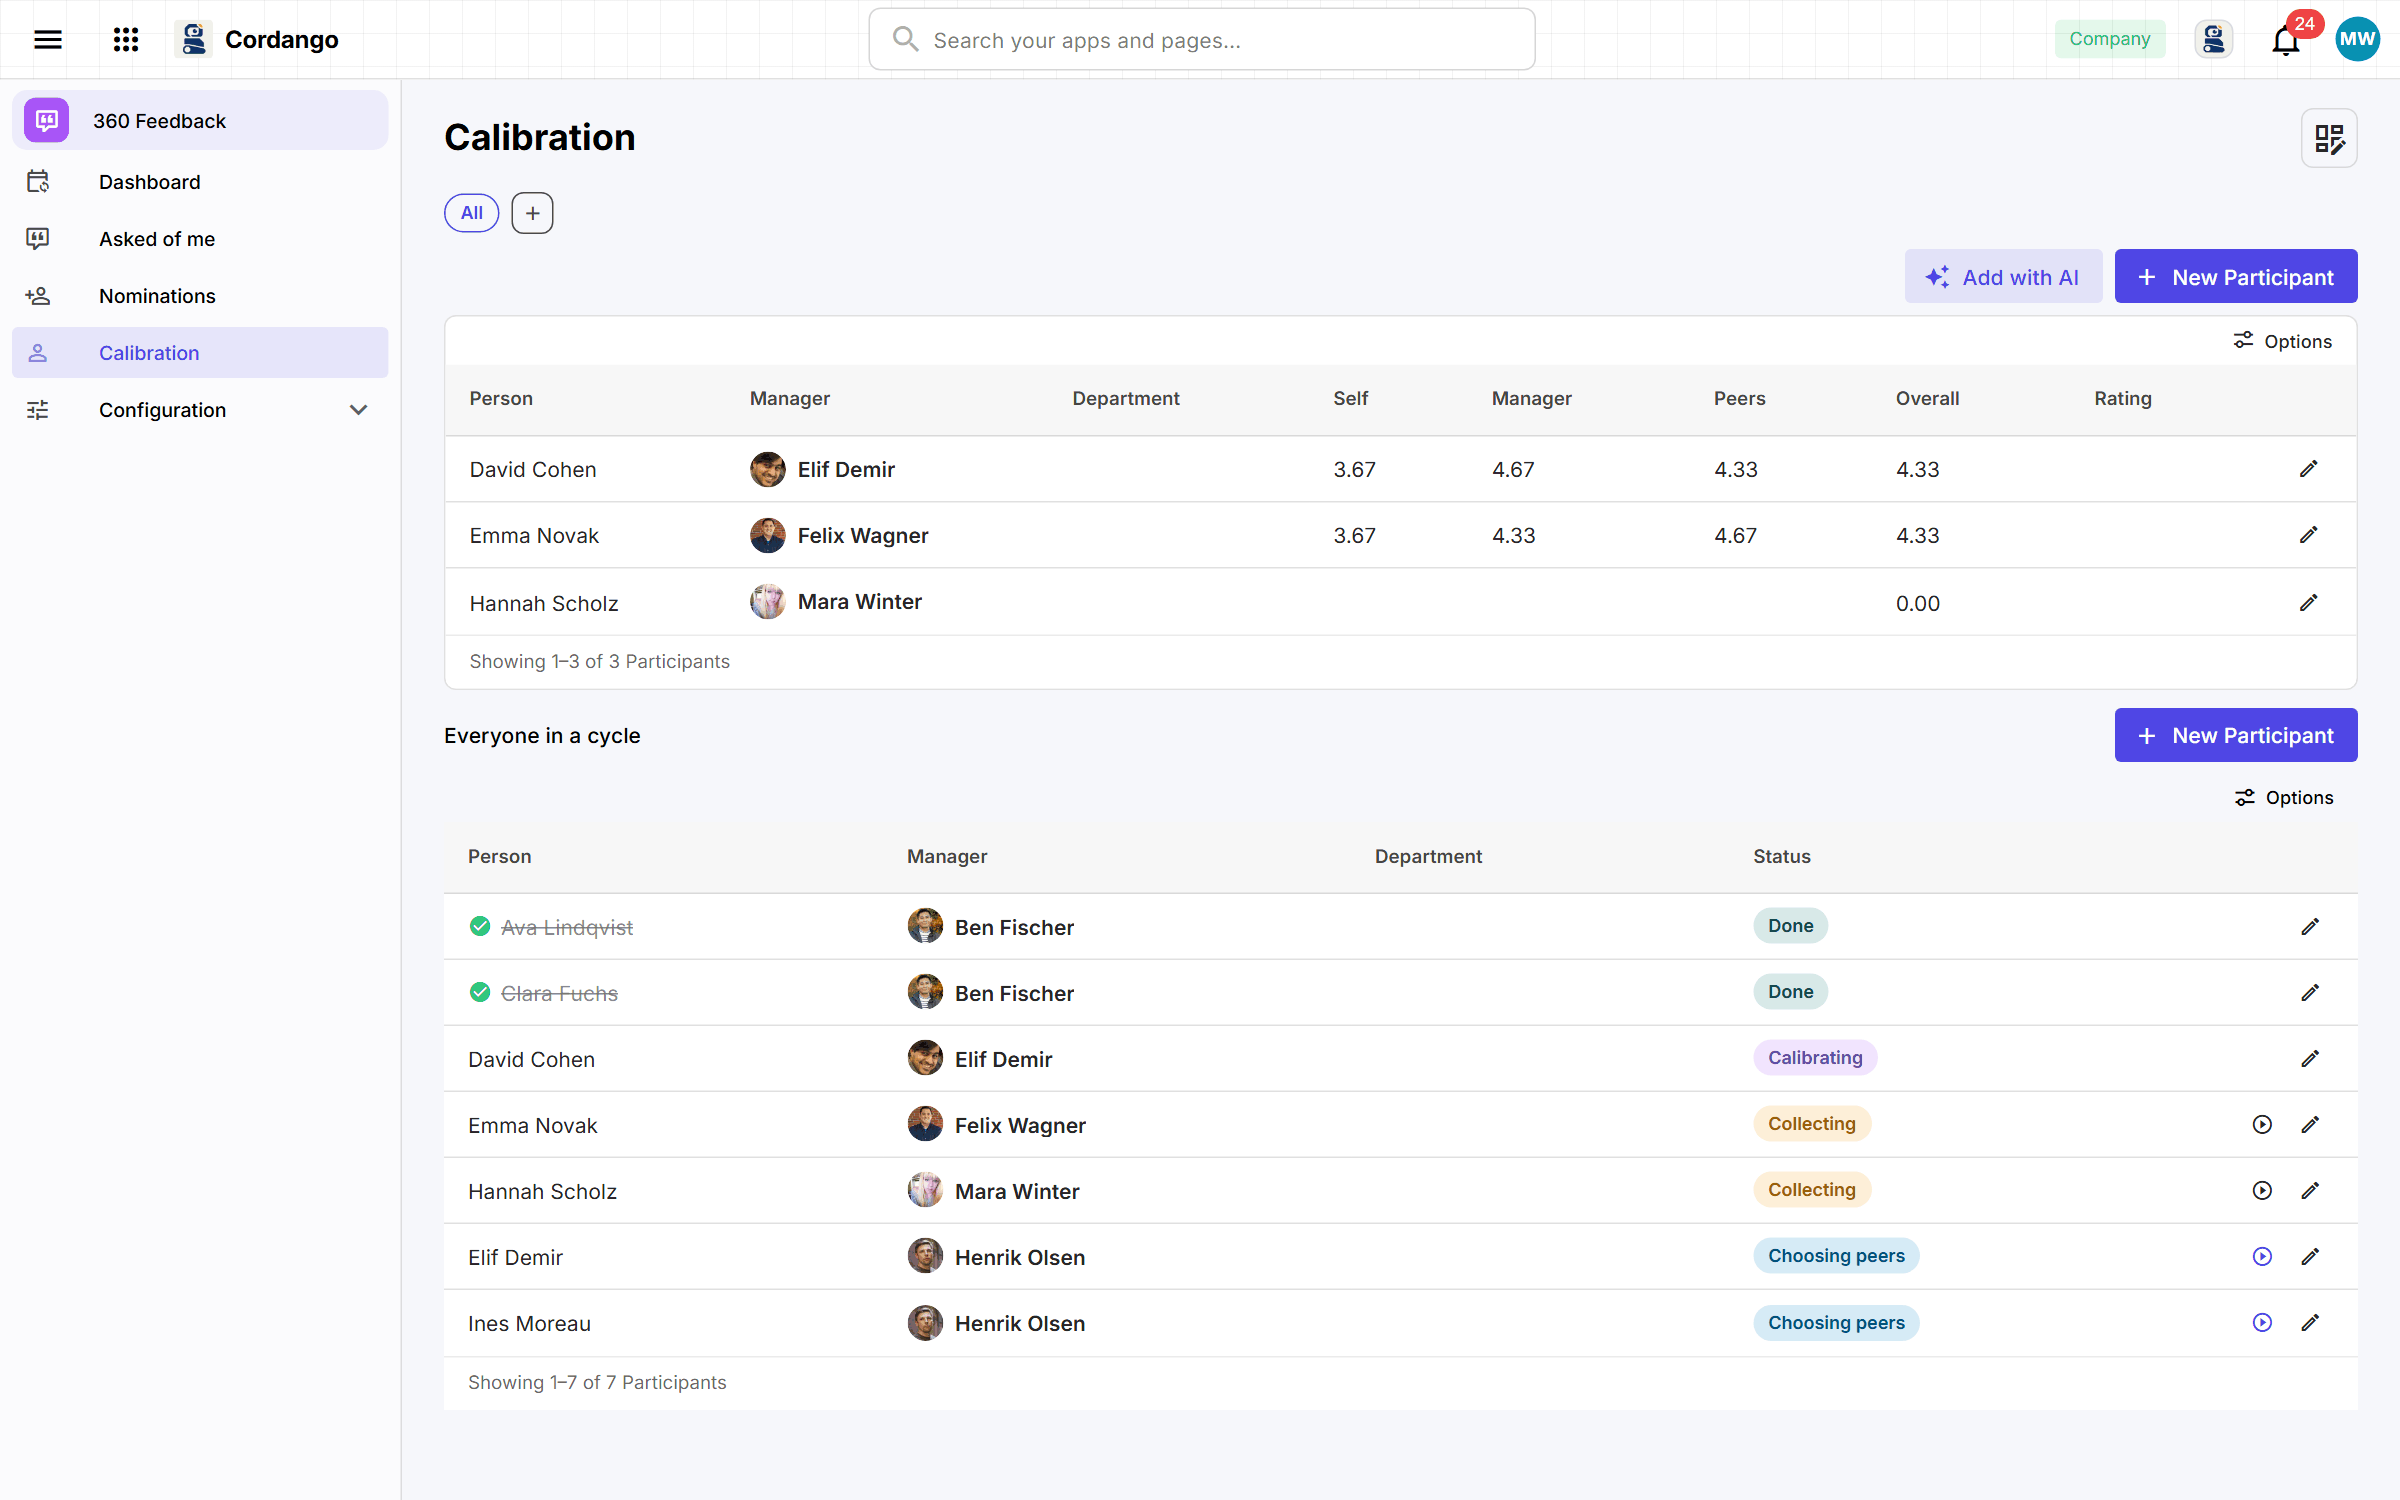Click New Participant under Everyone in a cycle
Image resolution: width=2400 pixels, height=1500 pixels.
[2236, 735]
